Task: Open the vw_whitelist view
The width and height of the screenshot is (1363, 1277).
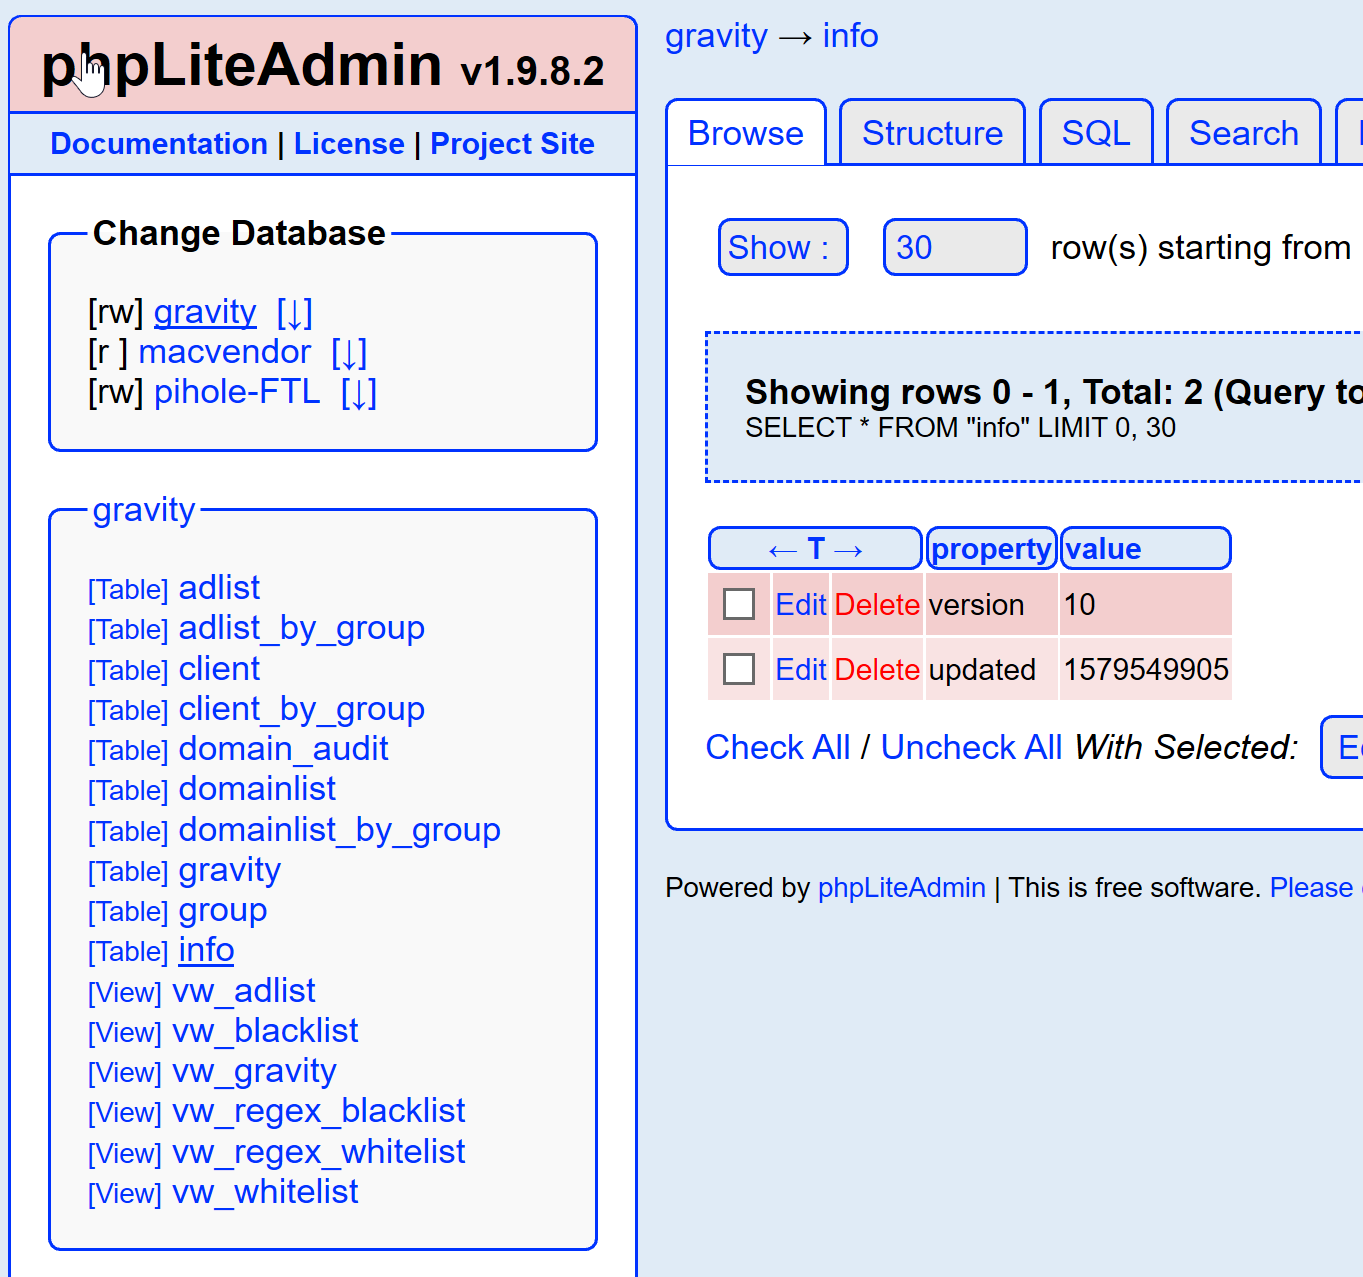Action: [x=266, y=1192]
